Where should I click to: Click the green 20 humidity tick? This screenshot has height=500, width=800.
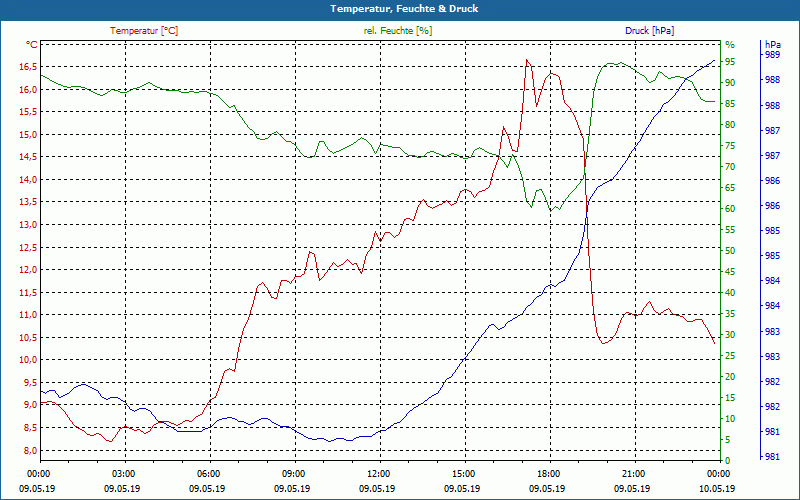point(730,377)
